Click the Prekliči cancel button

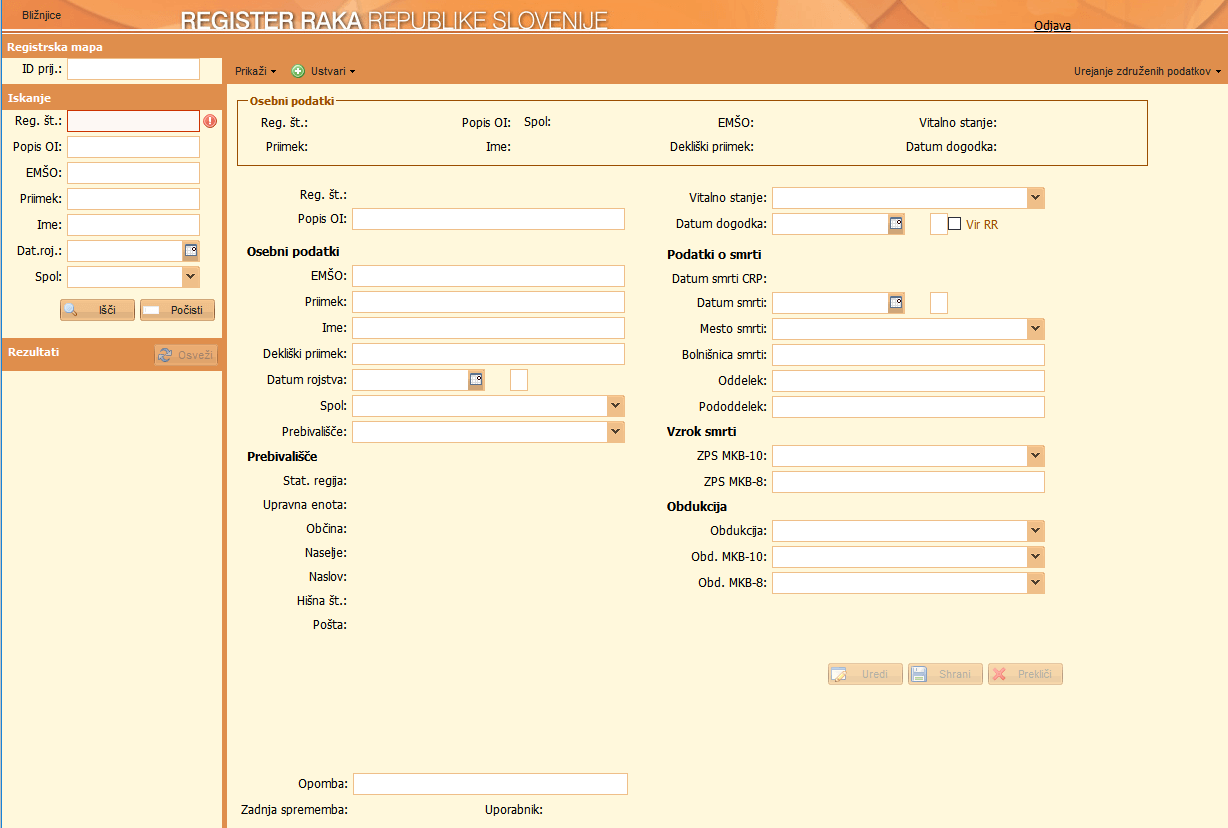[x=1025, y=675]
